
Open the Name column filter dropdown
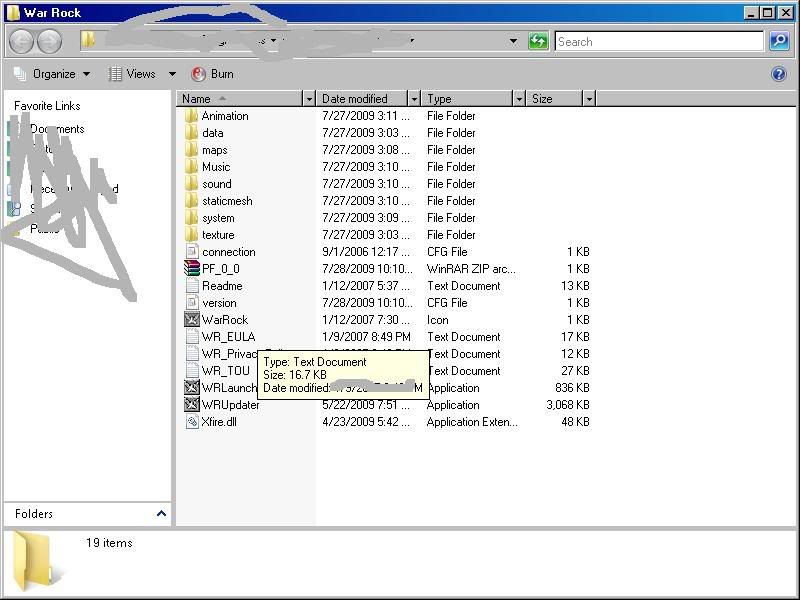[x=309, y=98]
